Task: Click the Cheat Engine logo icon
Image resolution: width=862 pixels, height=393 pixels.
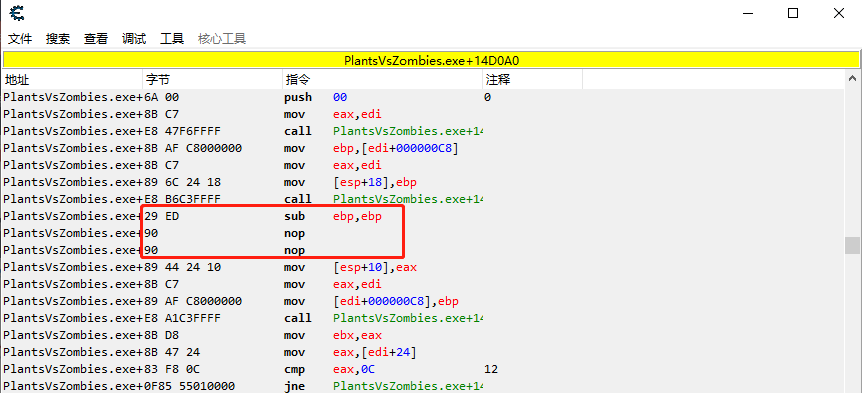Action: [16, 12]
